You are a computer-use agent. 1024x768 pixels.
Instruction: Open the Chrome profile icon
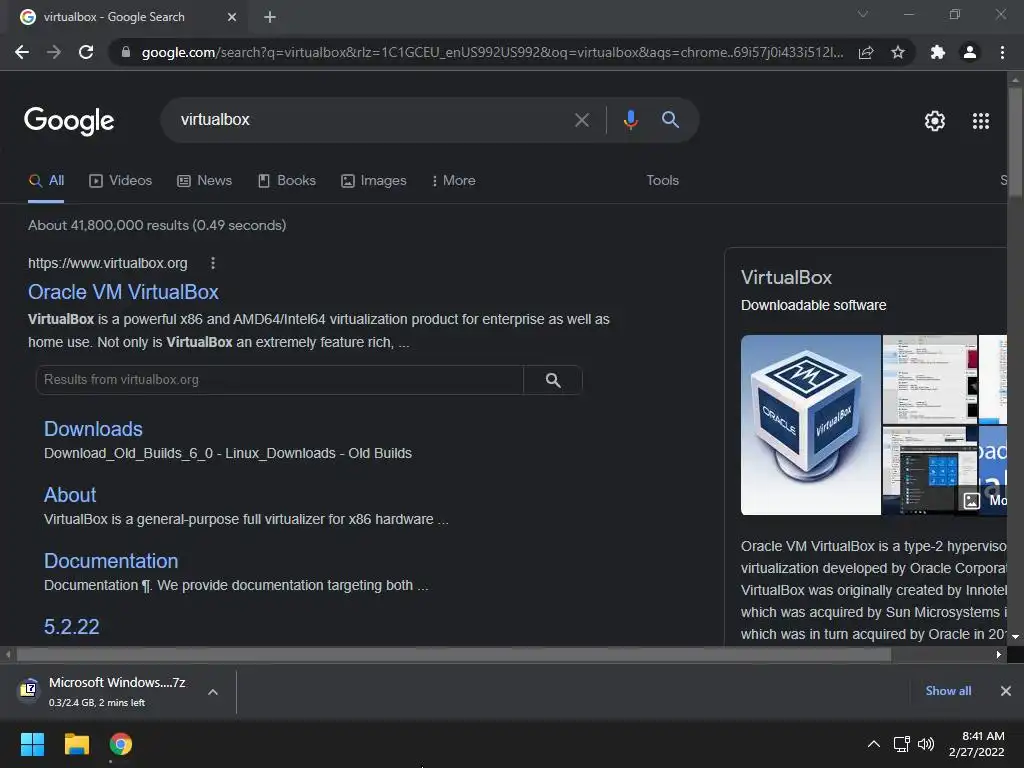970,52
